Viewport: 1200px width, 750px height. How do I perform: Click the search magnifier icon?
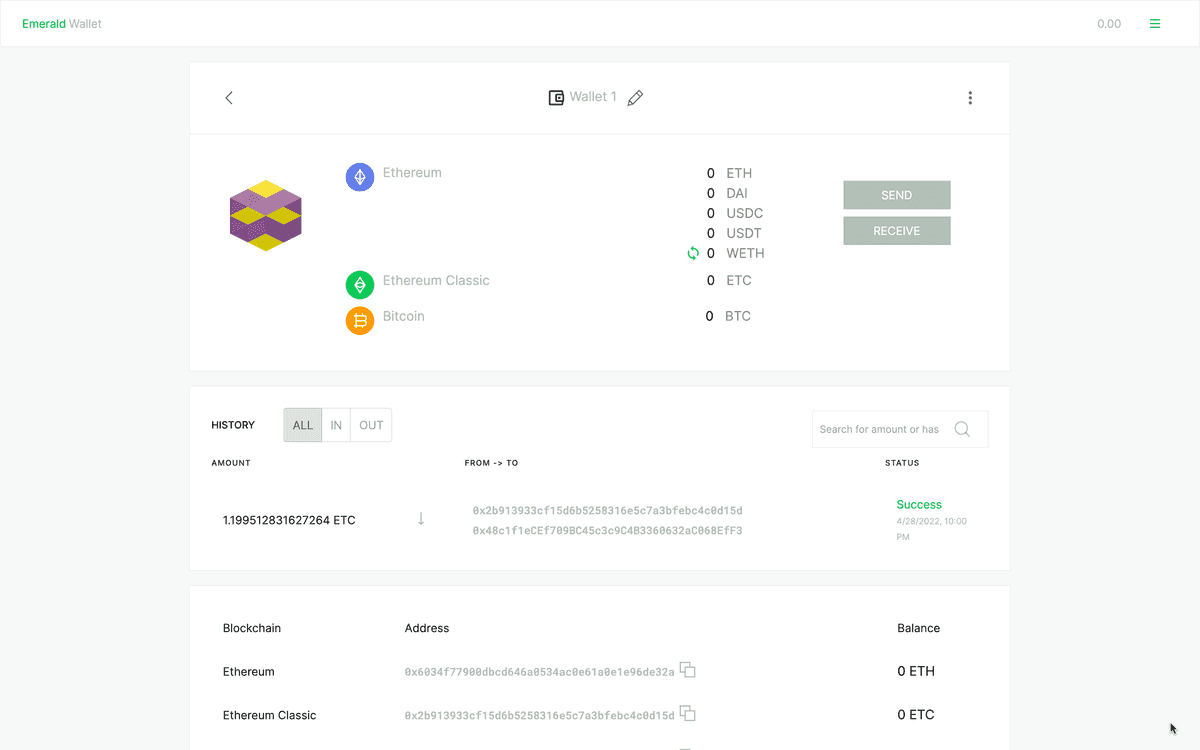pos(962,428)
